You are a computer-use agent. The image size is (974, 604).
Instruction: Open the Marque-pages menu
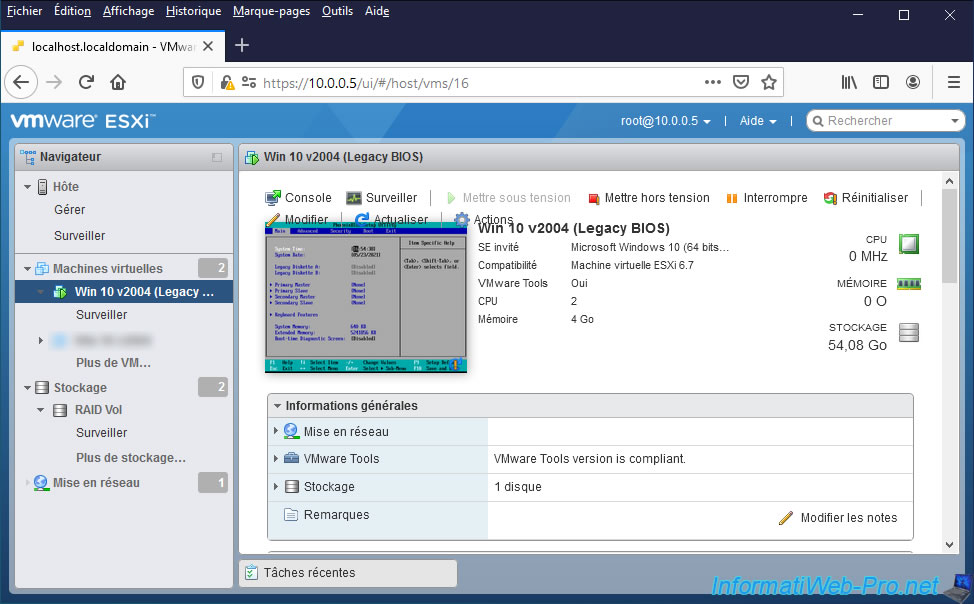click(x=271, y=11)
